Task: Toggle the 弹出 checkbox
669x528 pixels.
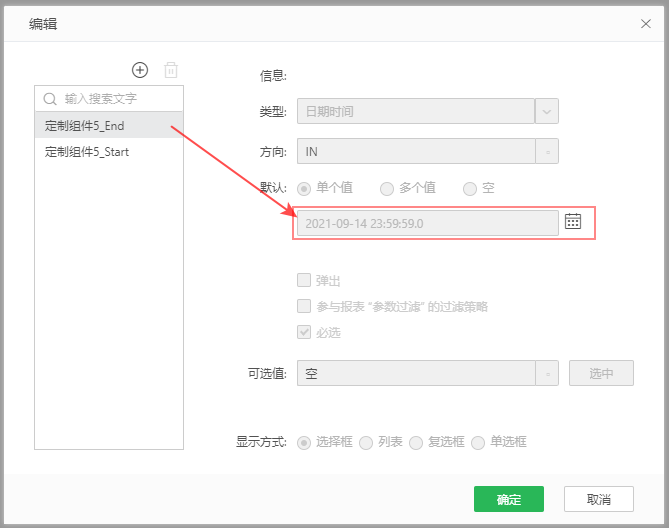Action: [304, 281]
